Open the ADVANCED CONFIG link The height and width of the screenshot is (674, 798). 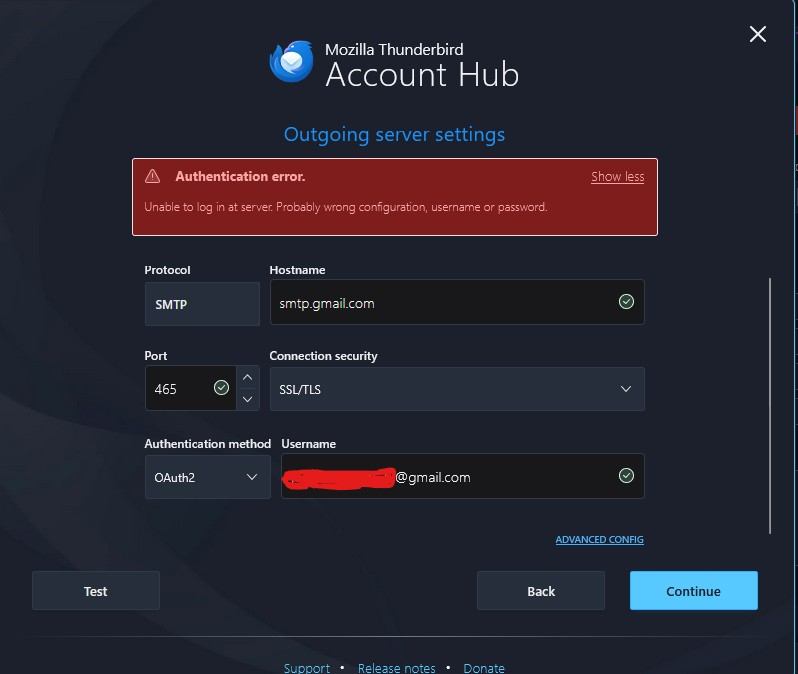tap(600, 540)
